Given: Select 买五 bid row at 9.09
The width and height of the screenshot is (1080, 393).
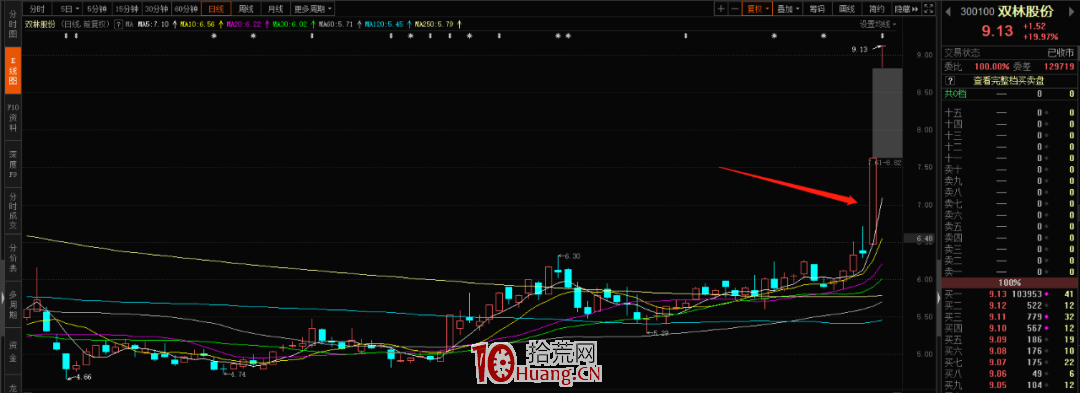Looking at the screenshot, I should click(x=1009, y=339).
